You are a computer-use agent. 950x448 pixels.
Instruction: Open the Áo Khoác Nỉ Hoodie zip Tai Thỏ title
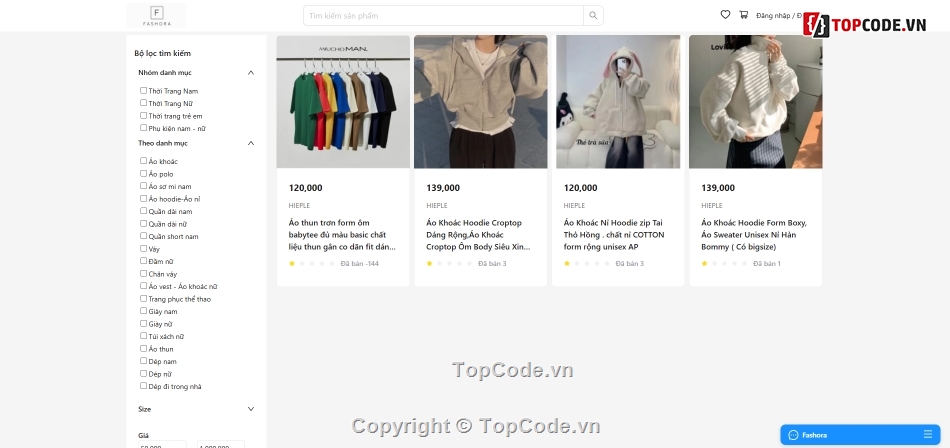click(614, 235)
